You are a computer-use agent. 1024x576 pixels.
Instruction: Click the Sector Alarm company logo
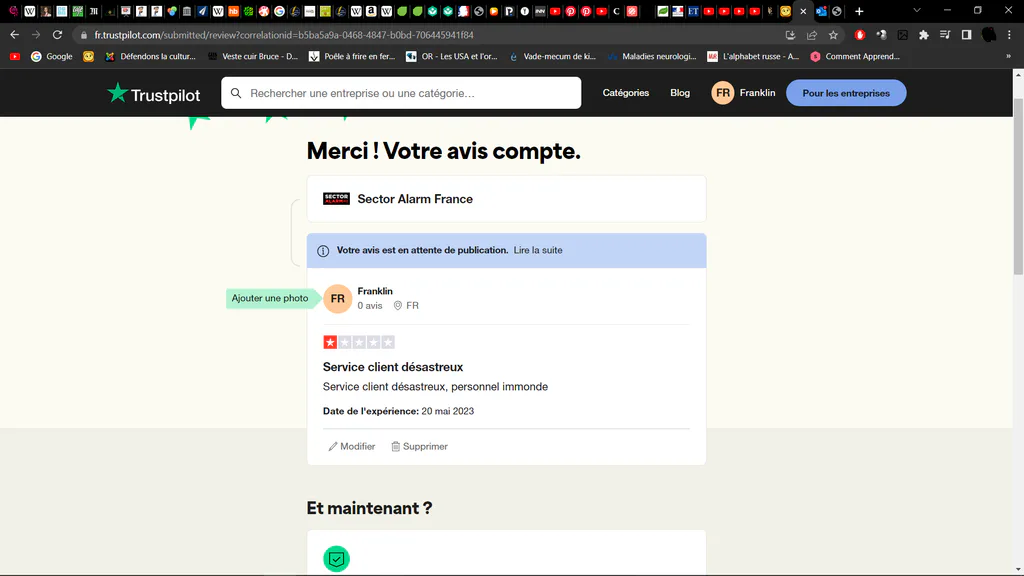(x=336, y=199)
